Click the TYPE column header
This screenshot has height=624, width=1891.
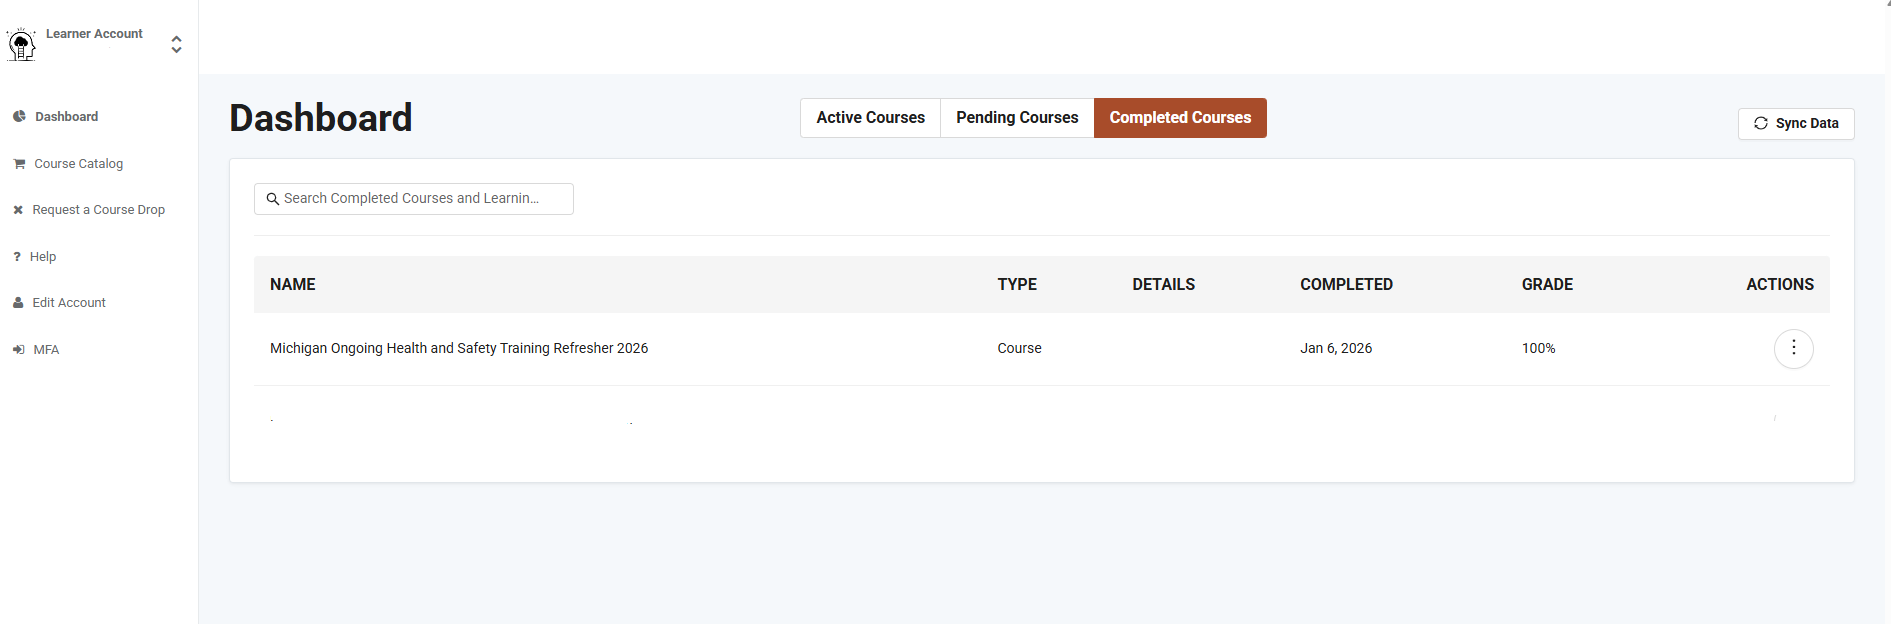(x=1017, y=285)
